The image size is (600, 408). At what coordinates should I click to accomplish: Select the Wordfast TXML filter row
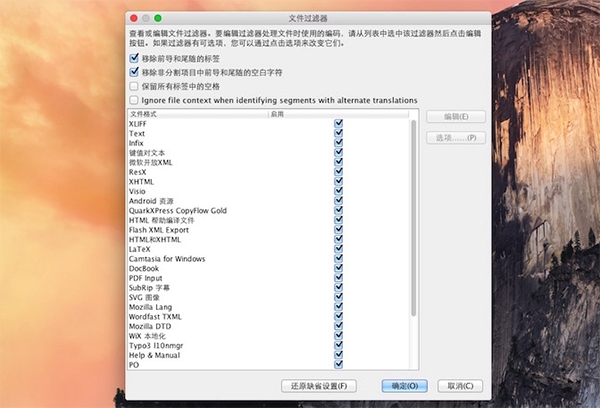coord(269,316)
